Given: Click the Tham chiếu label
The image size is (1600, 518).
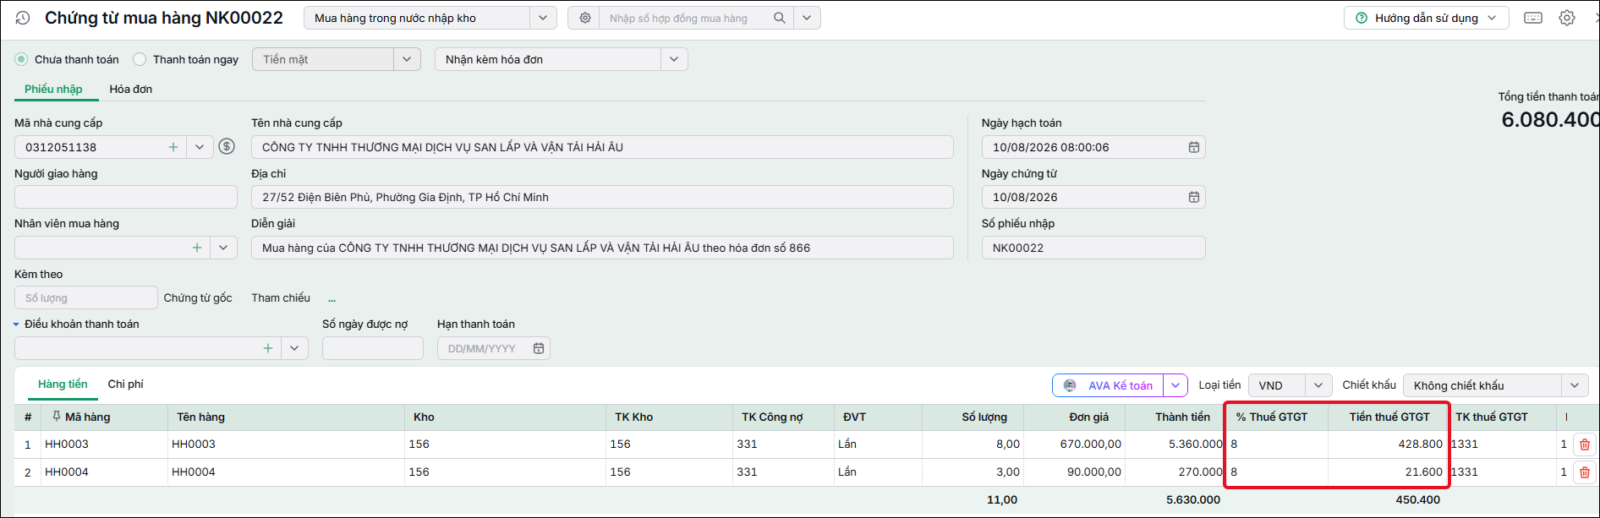Looking at the screenshot, I should [x=281, y=298].
